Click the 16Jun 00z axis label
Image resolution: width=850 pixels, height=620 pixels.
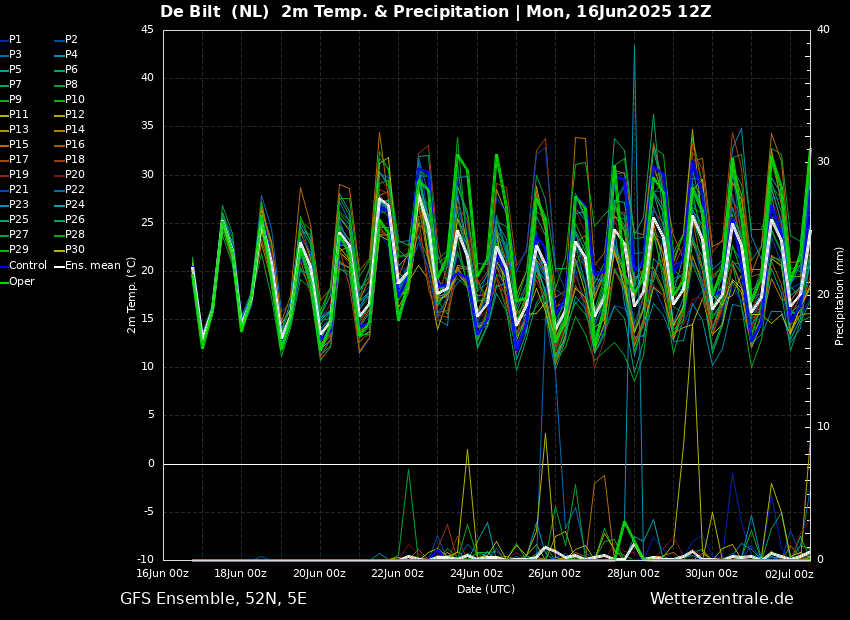162,574
